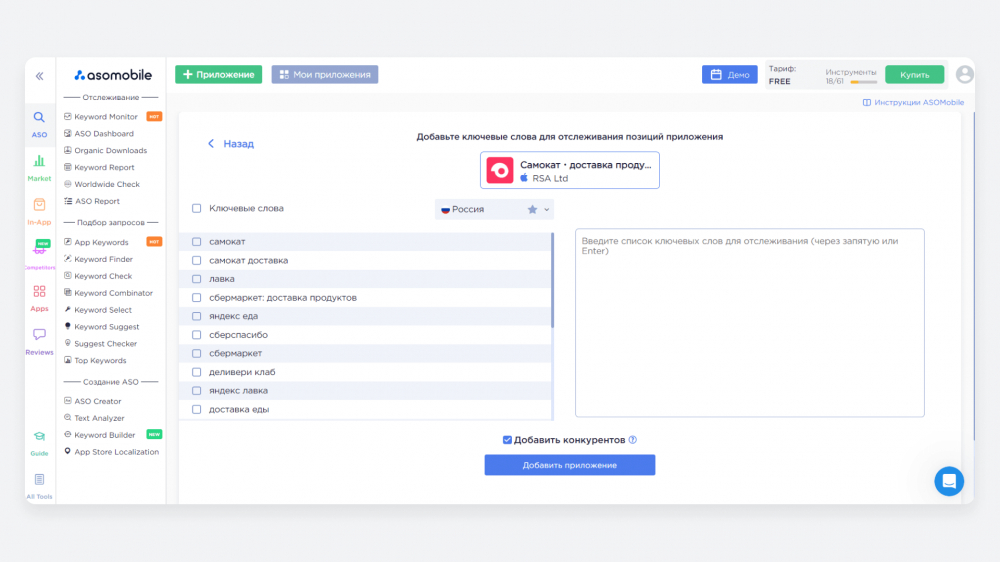This screenshot has width=1000, height=562.
Task: Click the Самокат app card
Action: pyautogui.click(x=570, y=170)
